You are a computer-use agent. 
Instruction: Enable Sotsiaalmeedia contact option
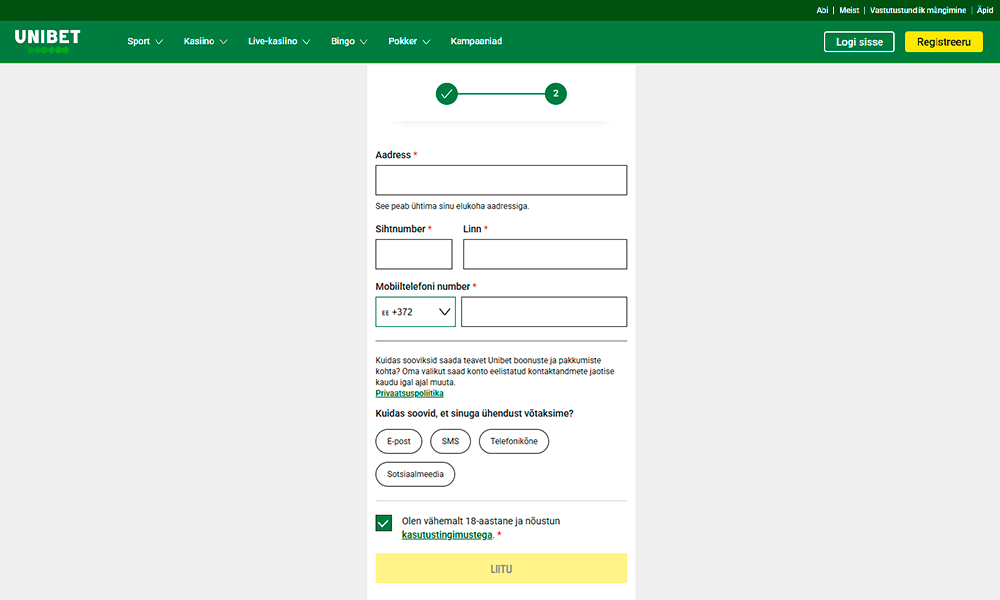tap(415, 474)
